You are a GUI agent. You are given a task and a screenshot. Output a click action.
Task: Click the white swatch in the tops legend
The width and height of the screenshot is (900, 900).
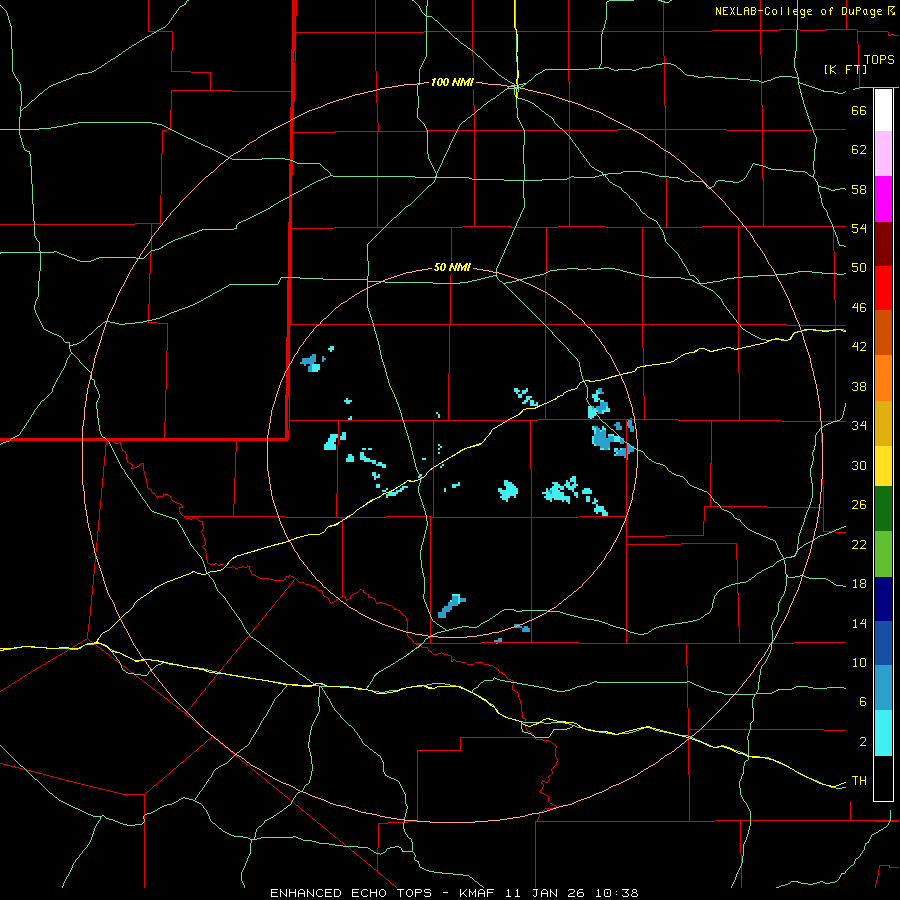[x=883, y=110]
